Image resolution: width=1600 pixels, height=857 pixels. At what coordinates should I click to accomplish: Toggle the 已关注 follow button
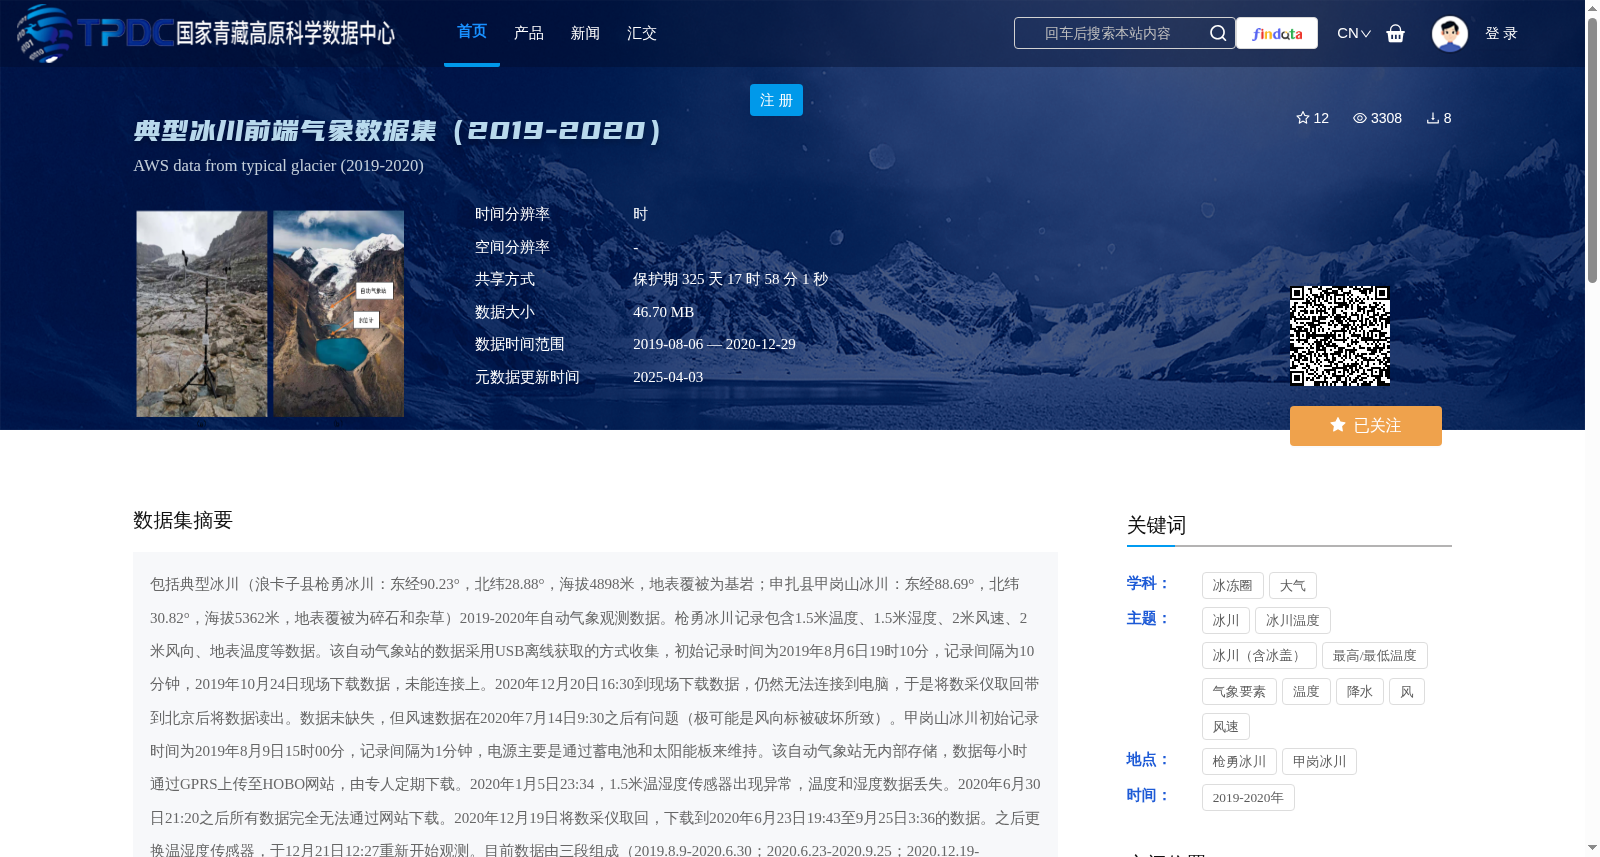click(x=1366, y=426)
